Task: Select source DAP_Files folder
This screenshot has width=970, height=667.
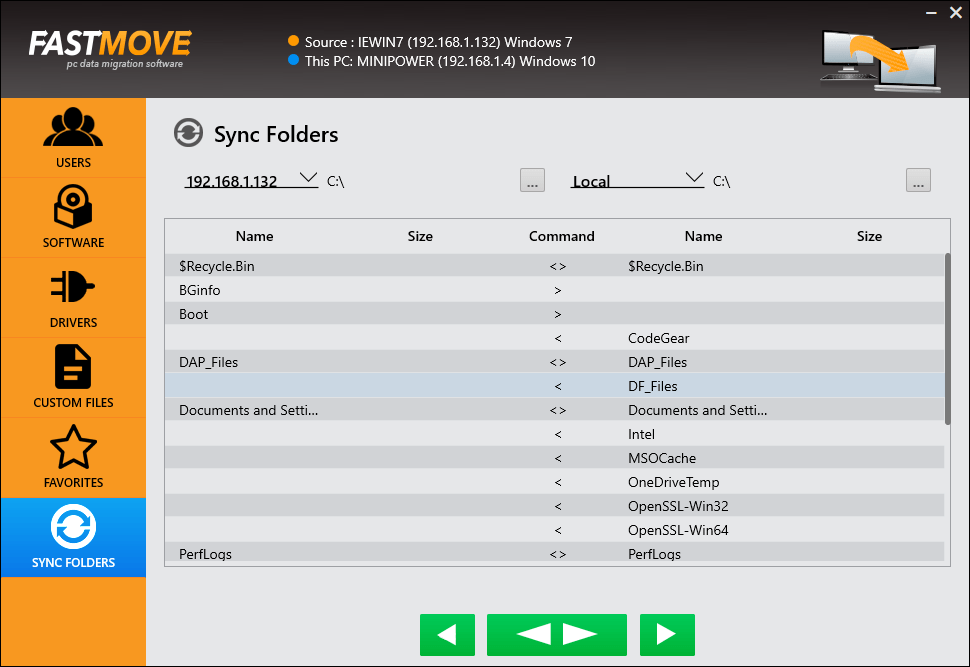Action: pyautogui.click(x=208, y=363)
